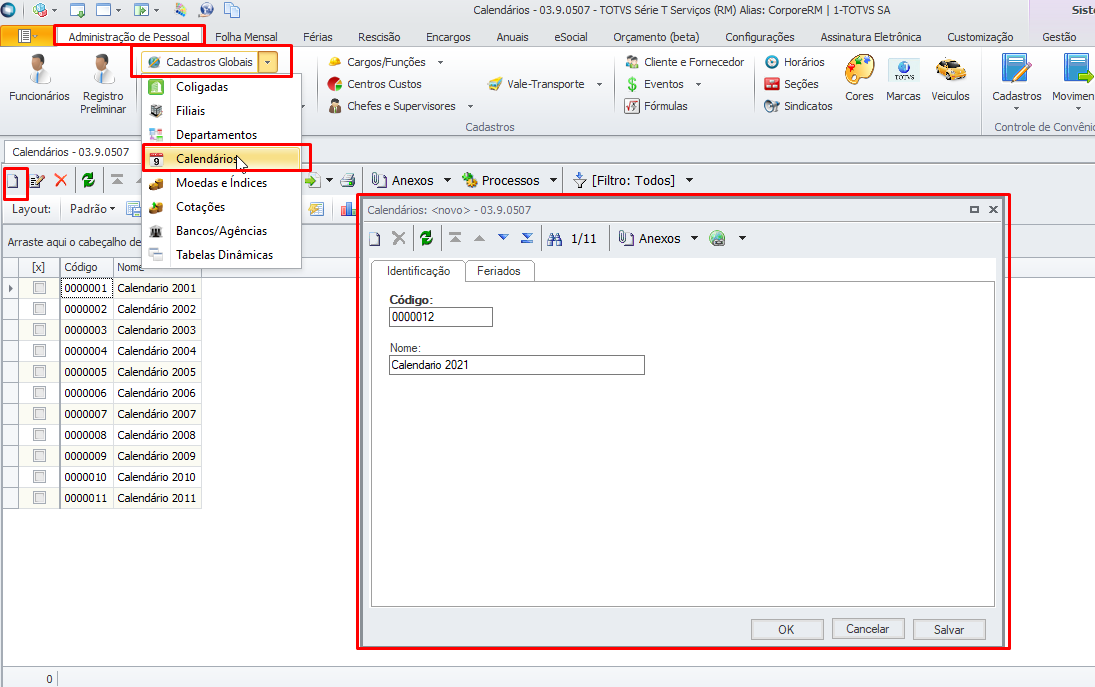Jump to last record in dialog
This screenshot has height=687, width=1095.
click(x=527, y=238)
